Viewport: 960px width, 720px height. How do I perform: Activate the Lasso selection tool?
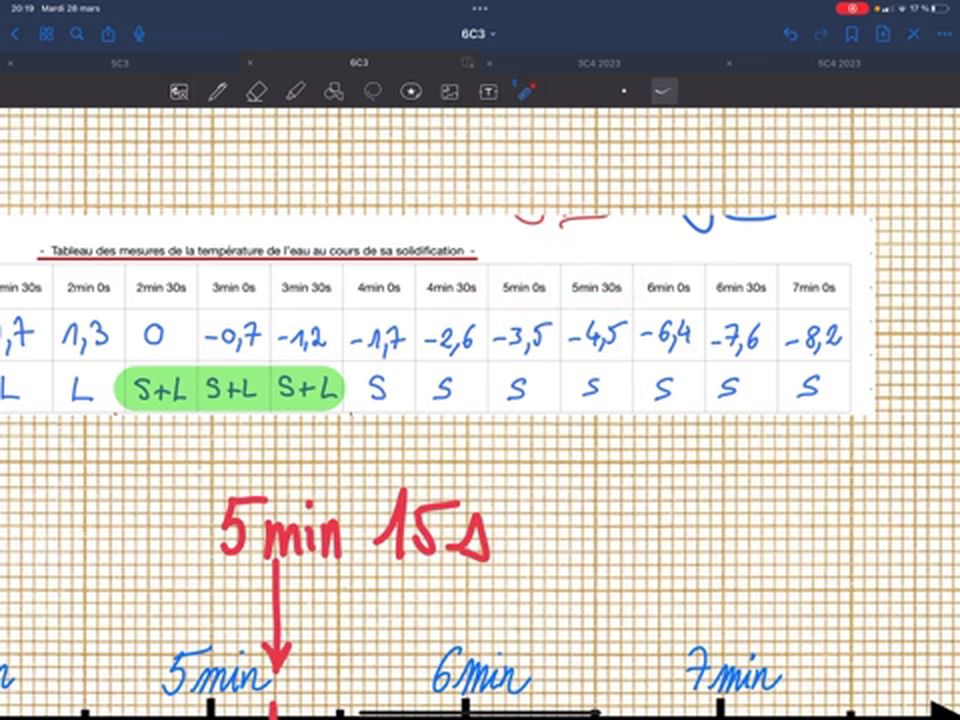(373, 92)
